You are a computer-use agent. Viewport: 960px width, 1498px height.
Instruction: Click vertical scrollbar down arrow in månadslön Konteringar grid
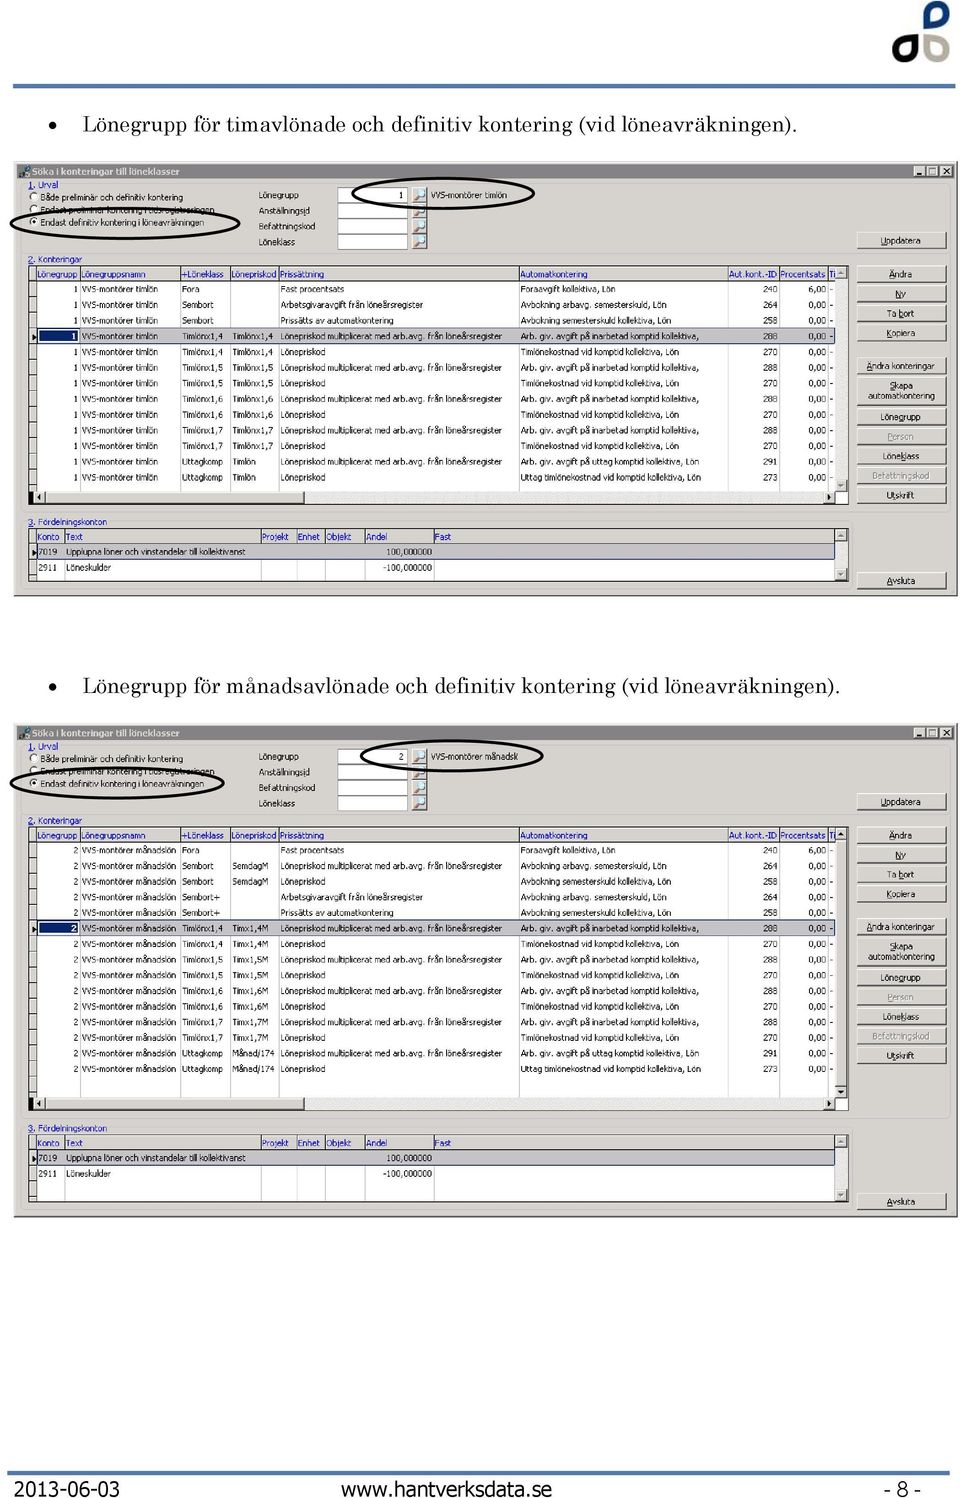(x=841, y=1091)
